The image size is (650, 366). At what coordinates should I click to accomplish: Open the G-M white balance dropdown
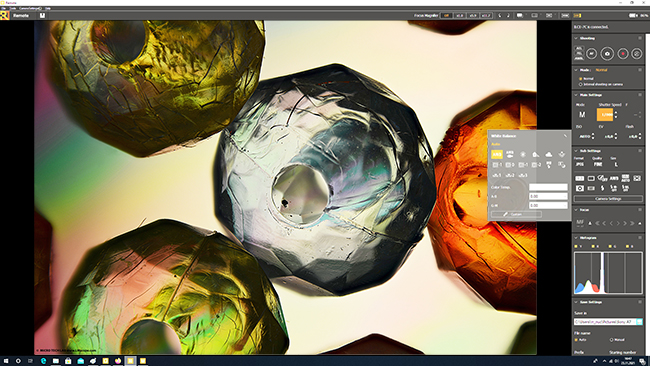pos(548,205)
